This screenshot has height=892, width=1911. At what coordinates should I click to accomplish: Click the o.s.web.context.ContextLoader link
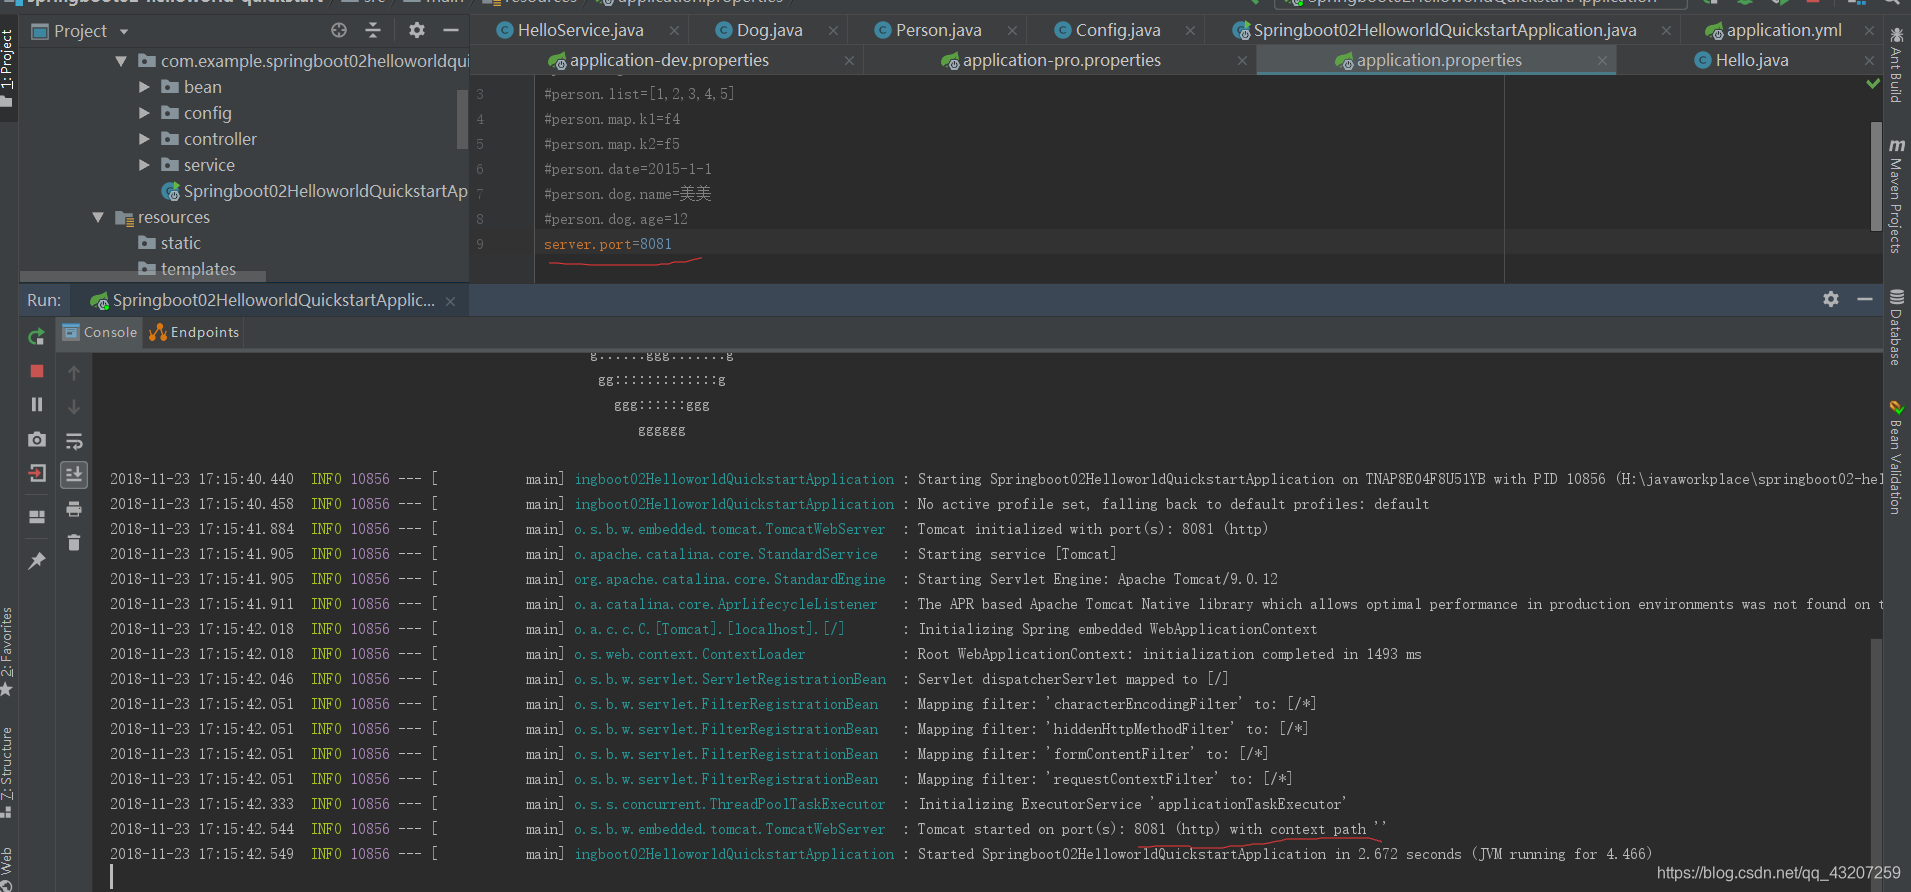pos(689,654)
